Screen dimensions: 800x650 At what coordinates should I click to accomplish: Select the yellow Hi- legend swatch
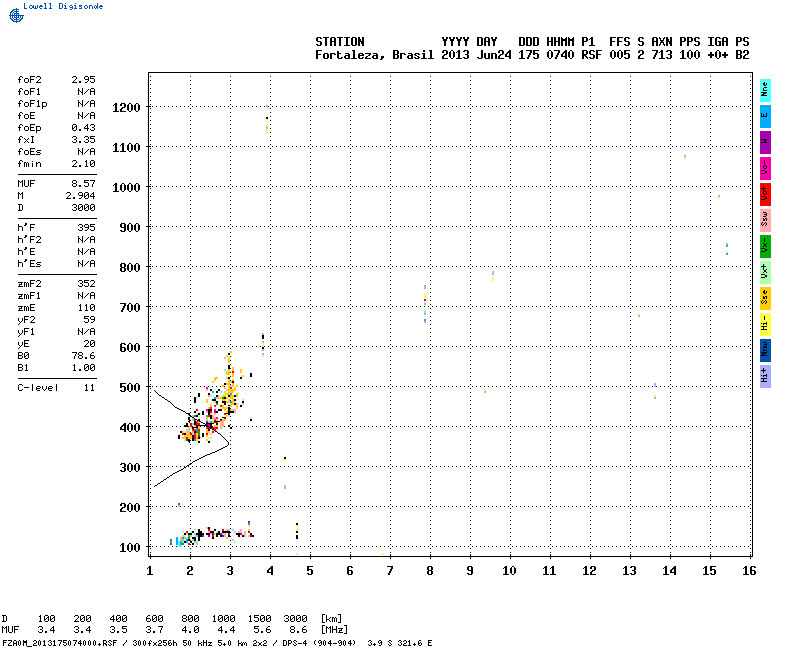(x=765, y=324)
